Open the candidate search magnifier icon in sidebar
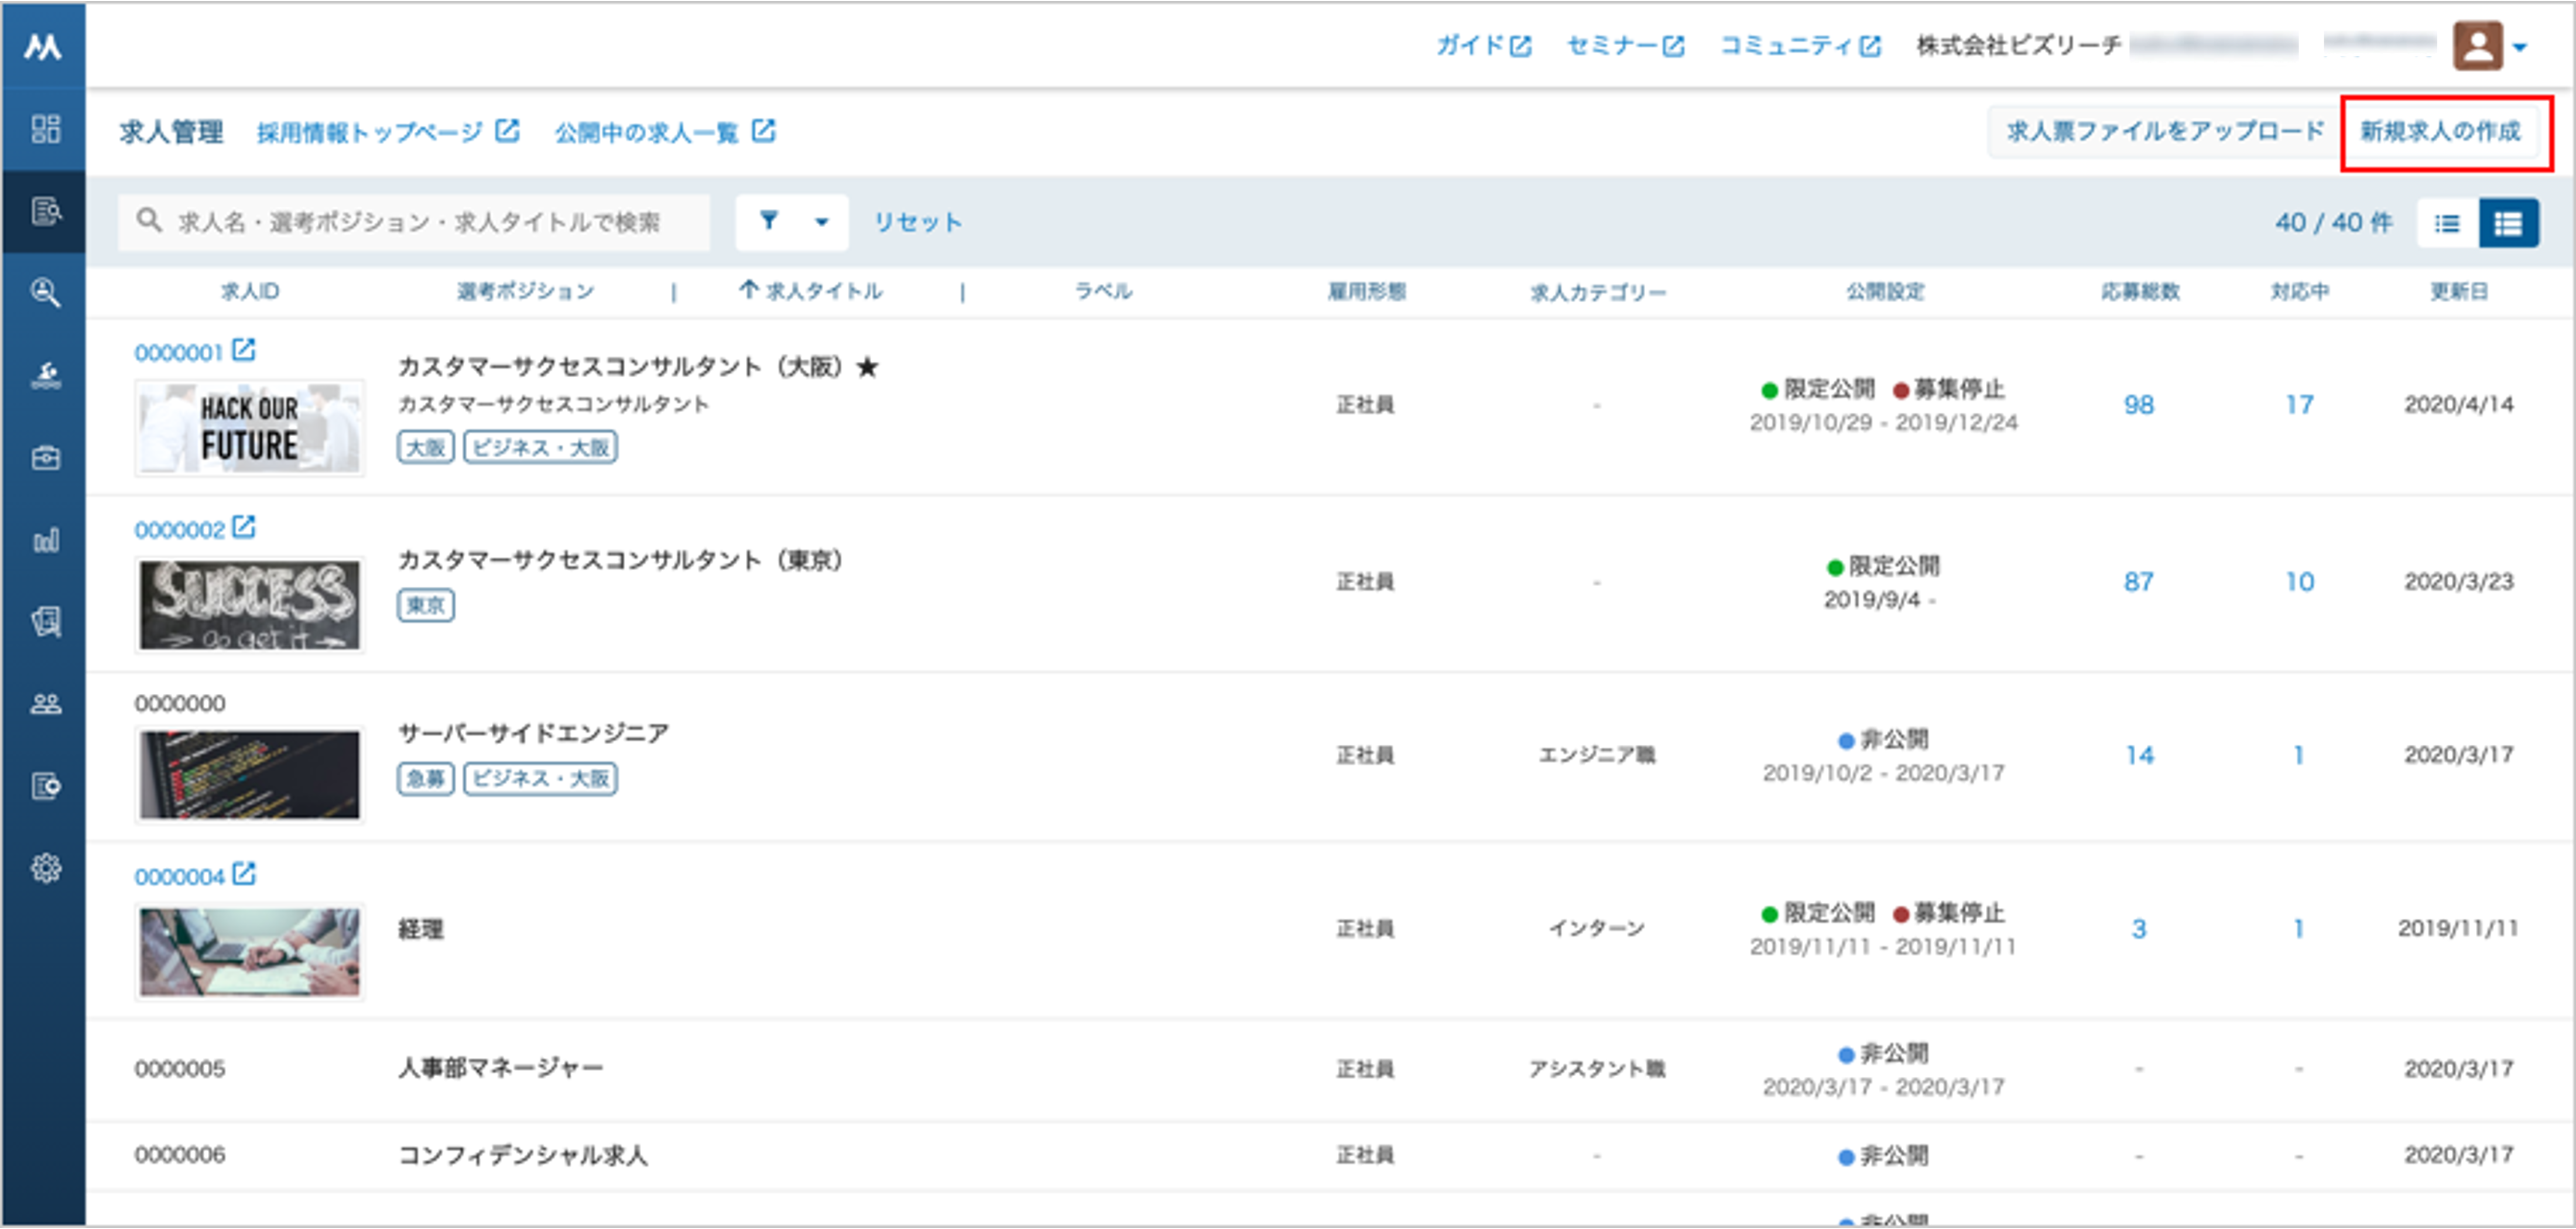The height and width of the screenshot is (1229, 2576). click(45, 293)
